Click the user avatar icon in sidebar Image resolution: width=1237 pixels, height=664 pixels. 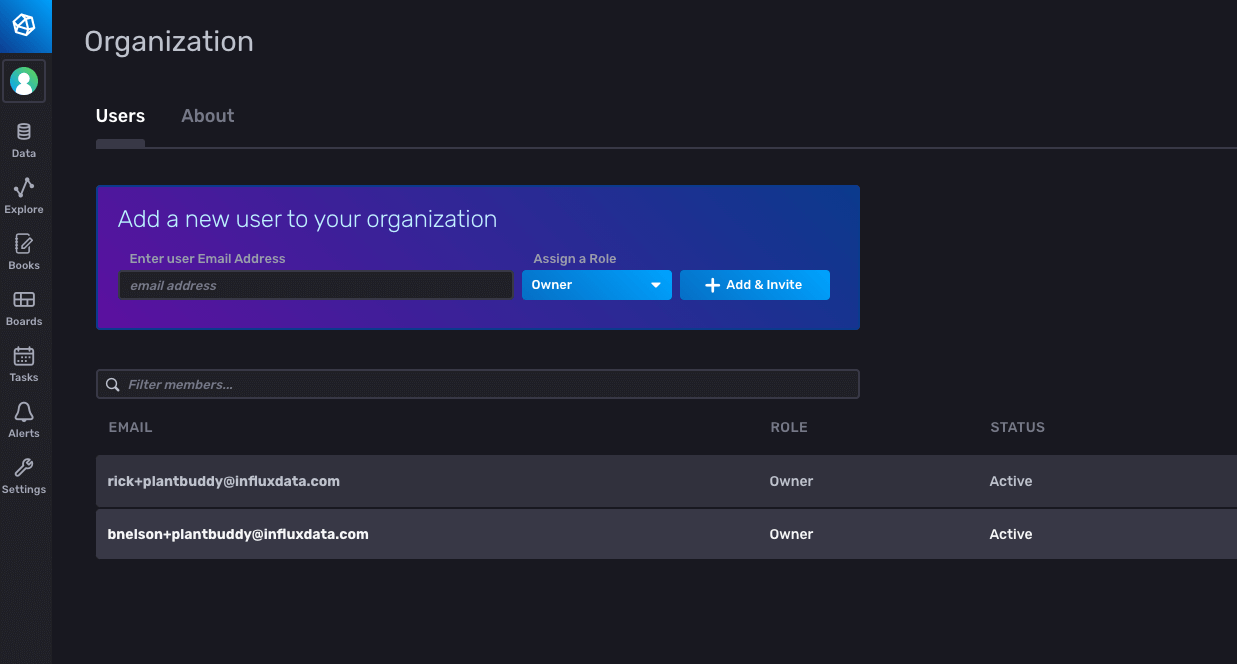(24, 81)
